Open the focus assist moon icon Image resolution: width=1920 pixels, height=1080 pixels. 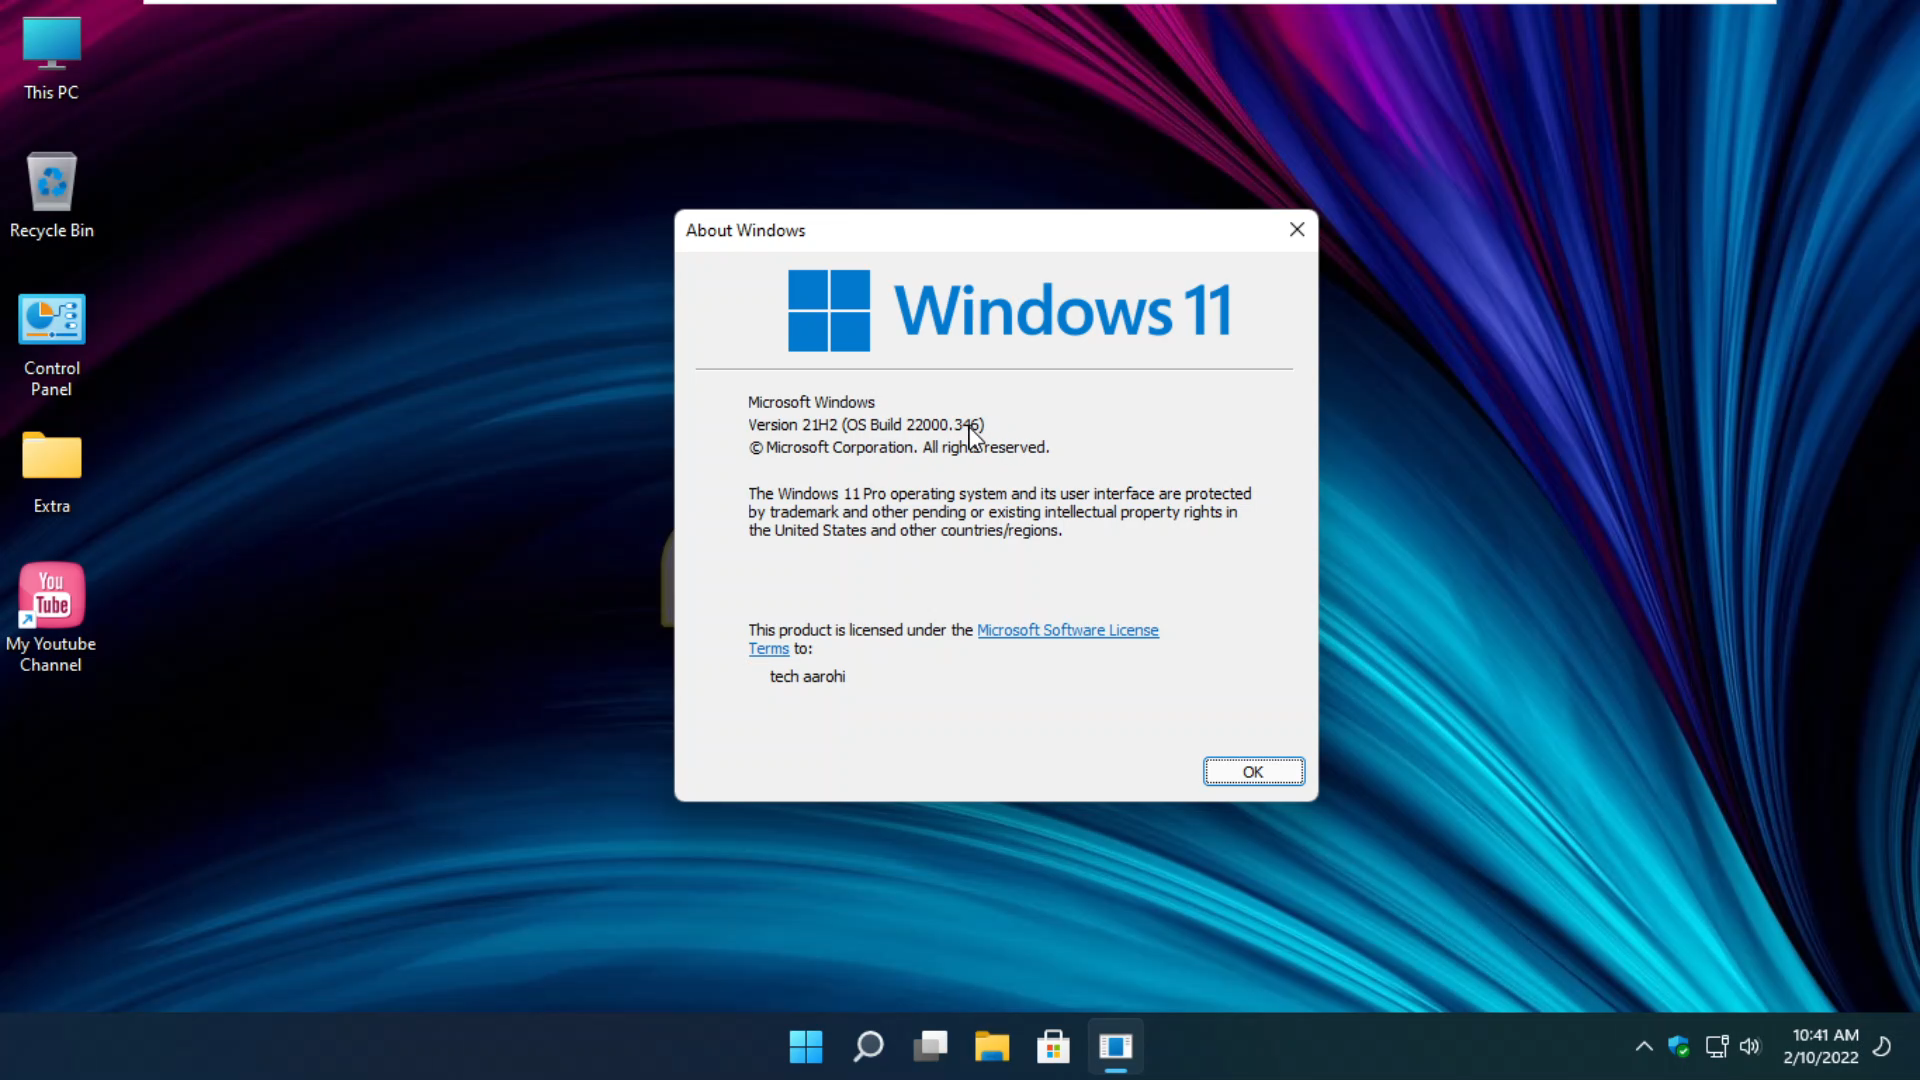1882,1047
